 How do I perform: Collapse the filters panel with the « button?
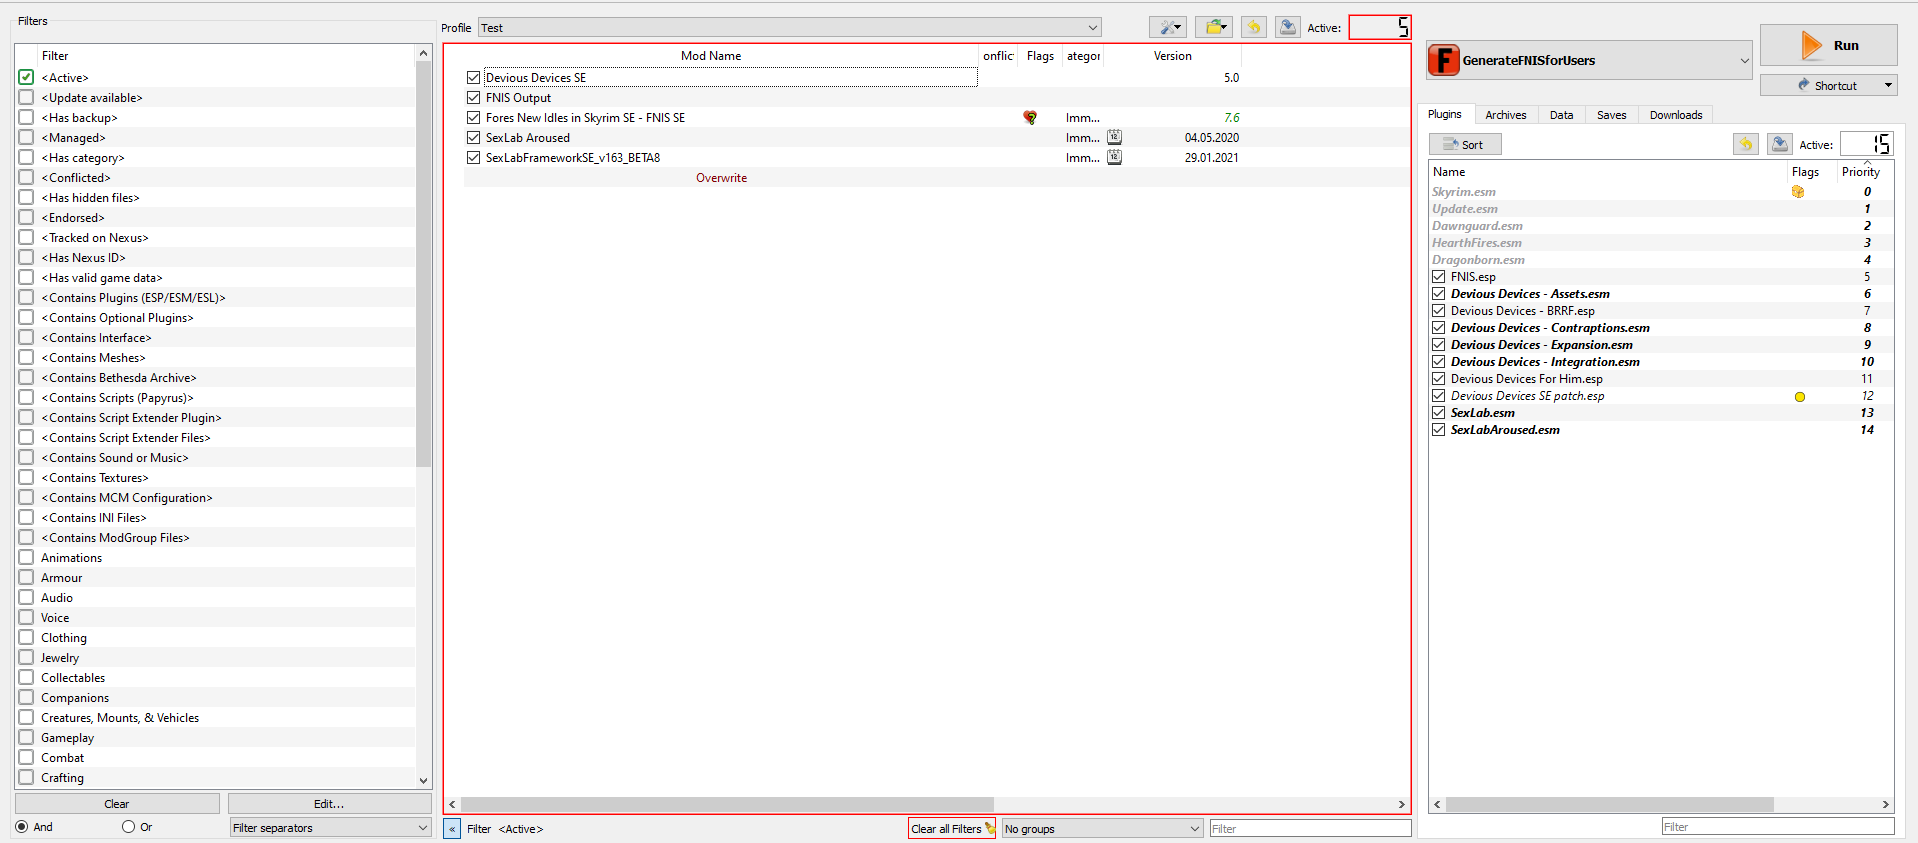pos(452,828)
